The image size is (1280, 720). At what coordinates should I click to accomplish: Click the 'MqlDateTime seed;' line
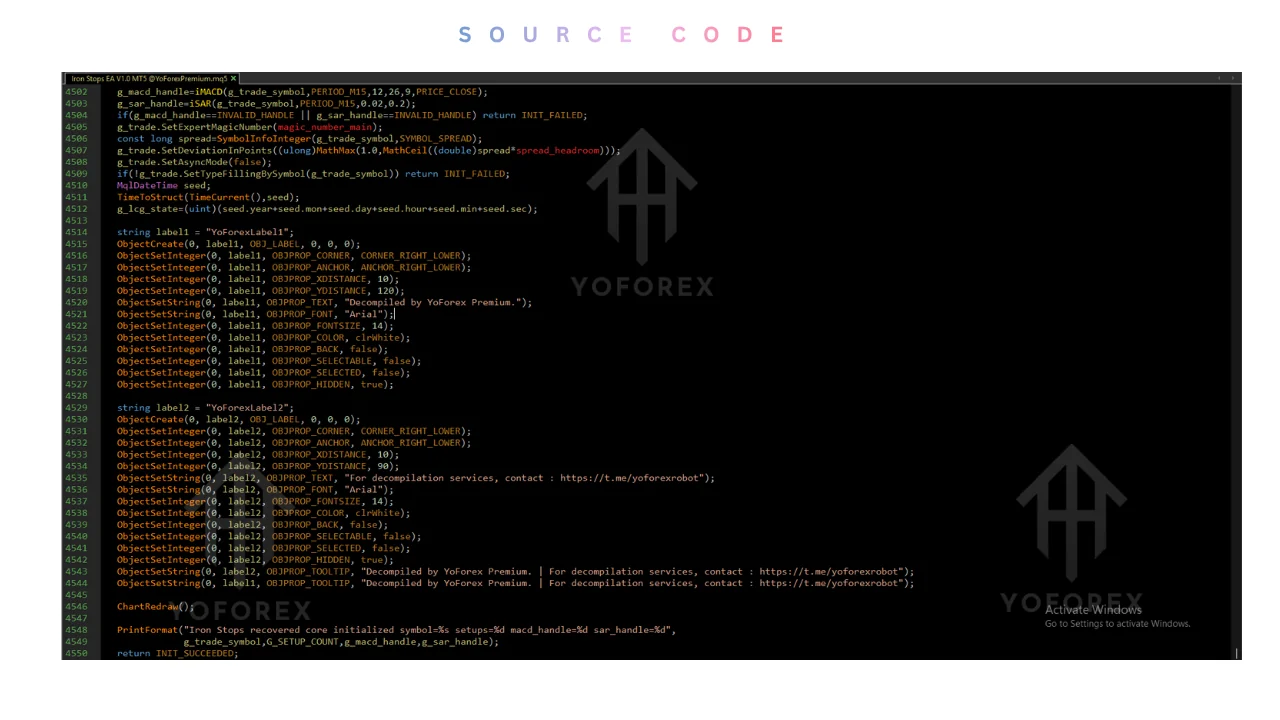[x=164, y=185]
